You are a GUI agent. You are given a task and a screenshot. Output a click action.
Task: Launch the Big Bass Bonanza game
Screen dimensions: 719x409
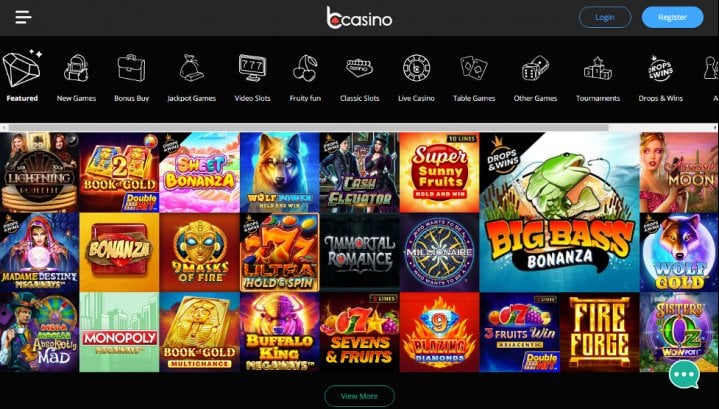click(559, 212)
